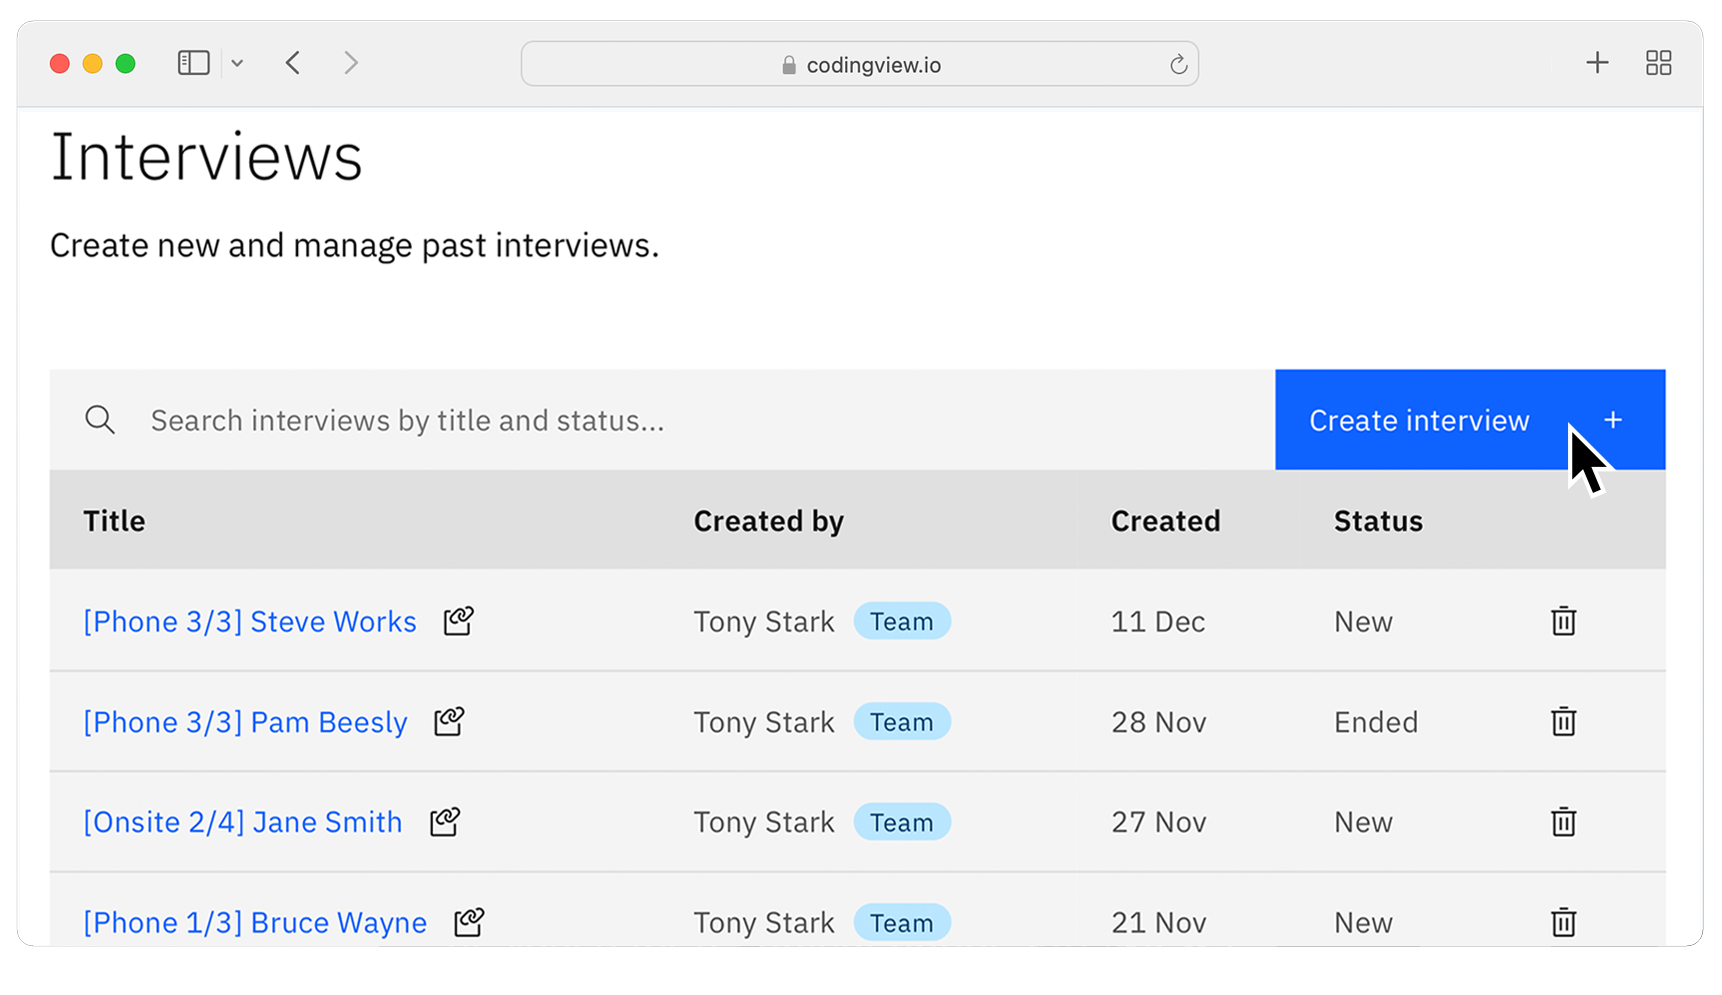Delete the Jane Smith interview with the trash icon
This screenshot has height=995, width=1722.
[1564, 822]
